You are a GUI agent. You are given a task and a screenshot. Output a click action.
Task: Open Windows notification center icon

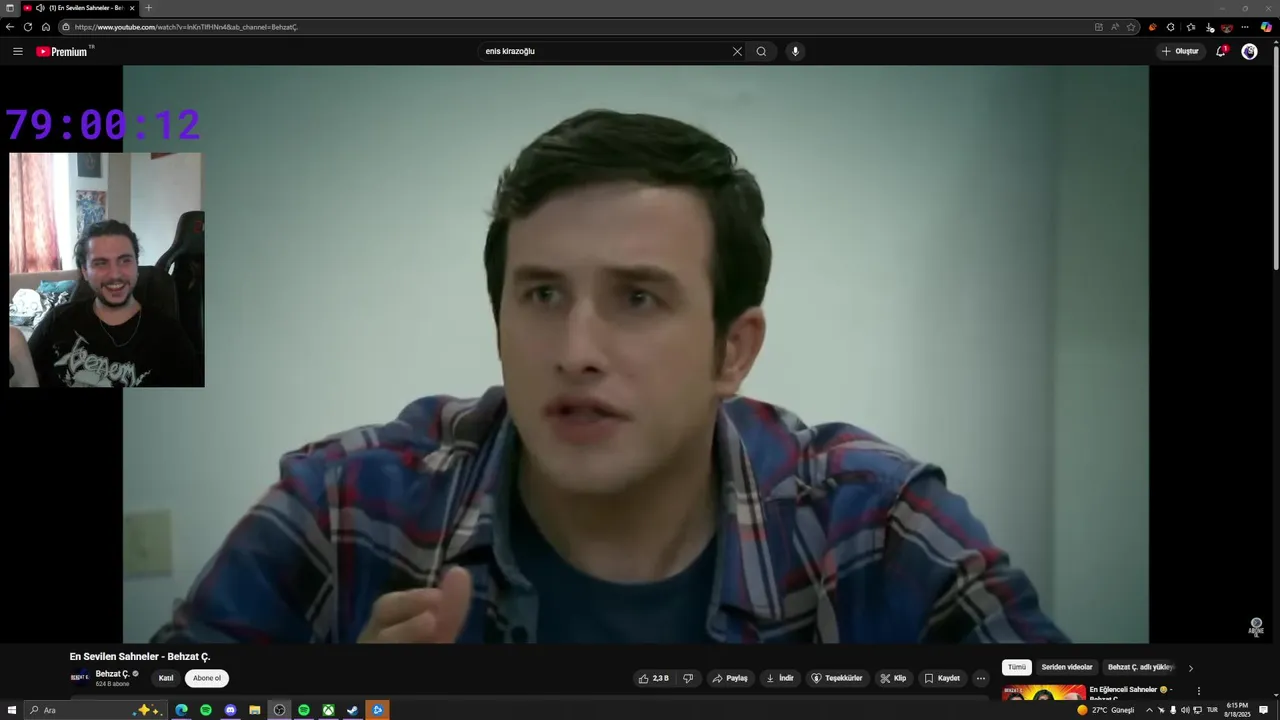[x=1265, y=710]
